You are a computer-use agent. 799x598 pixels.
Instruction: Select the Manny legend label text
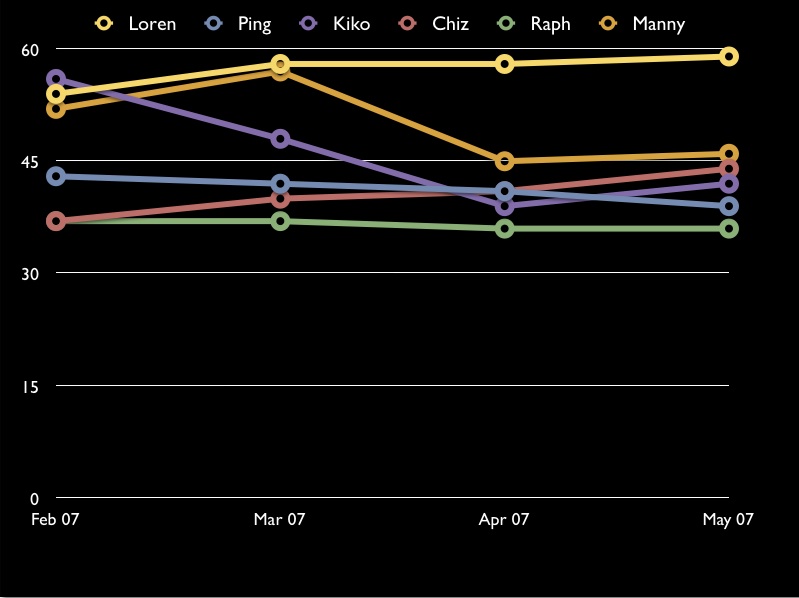pos(659,24)
